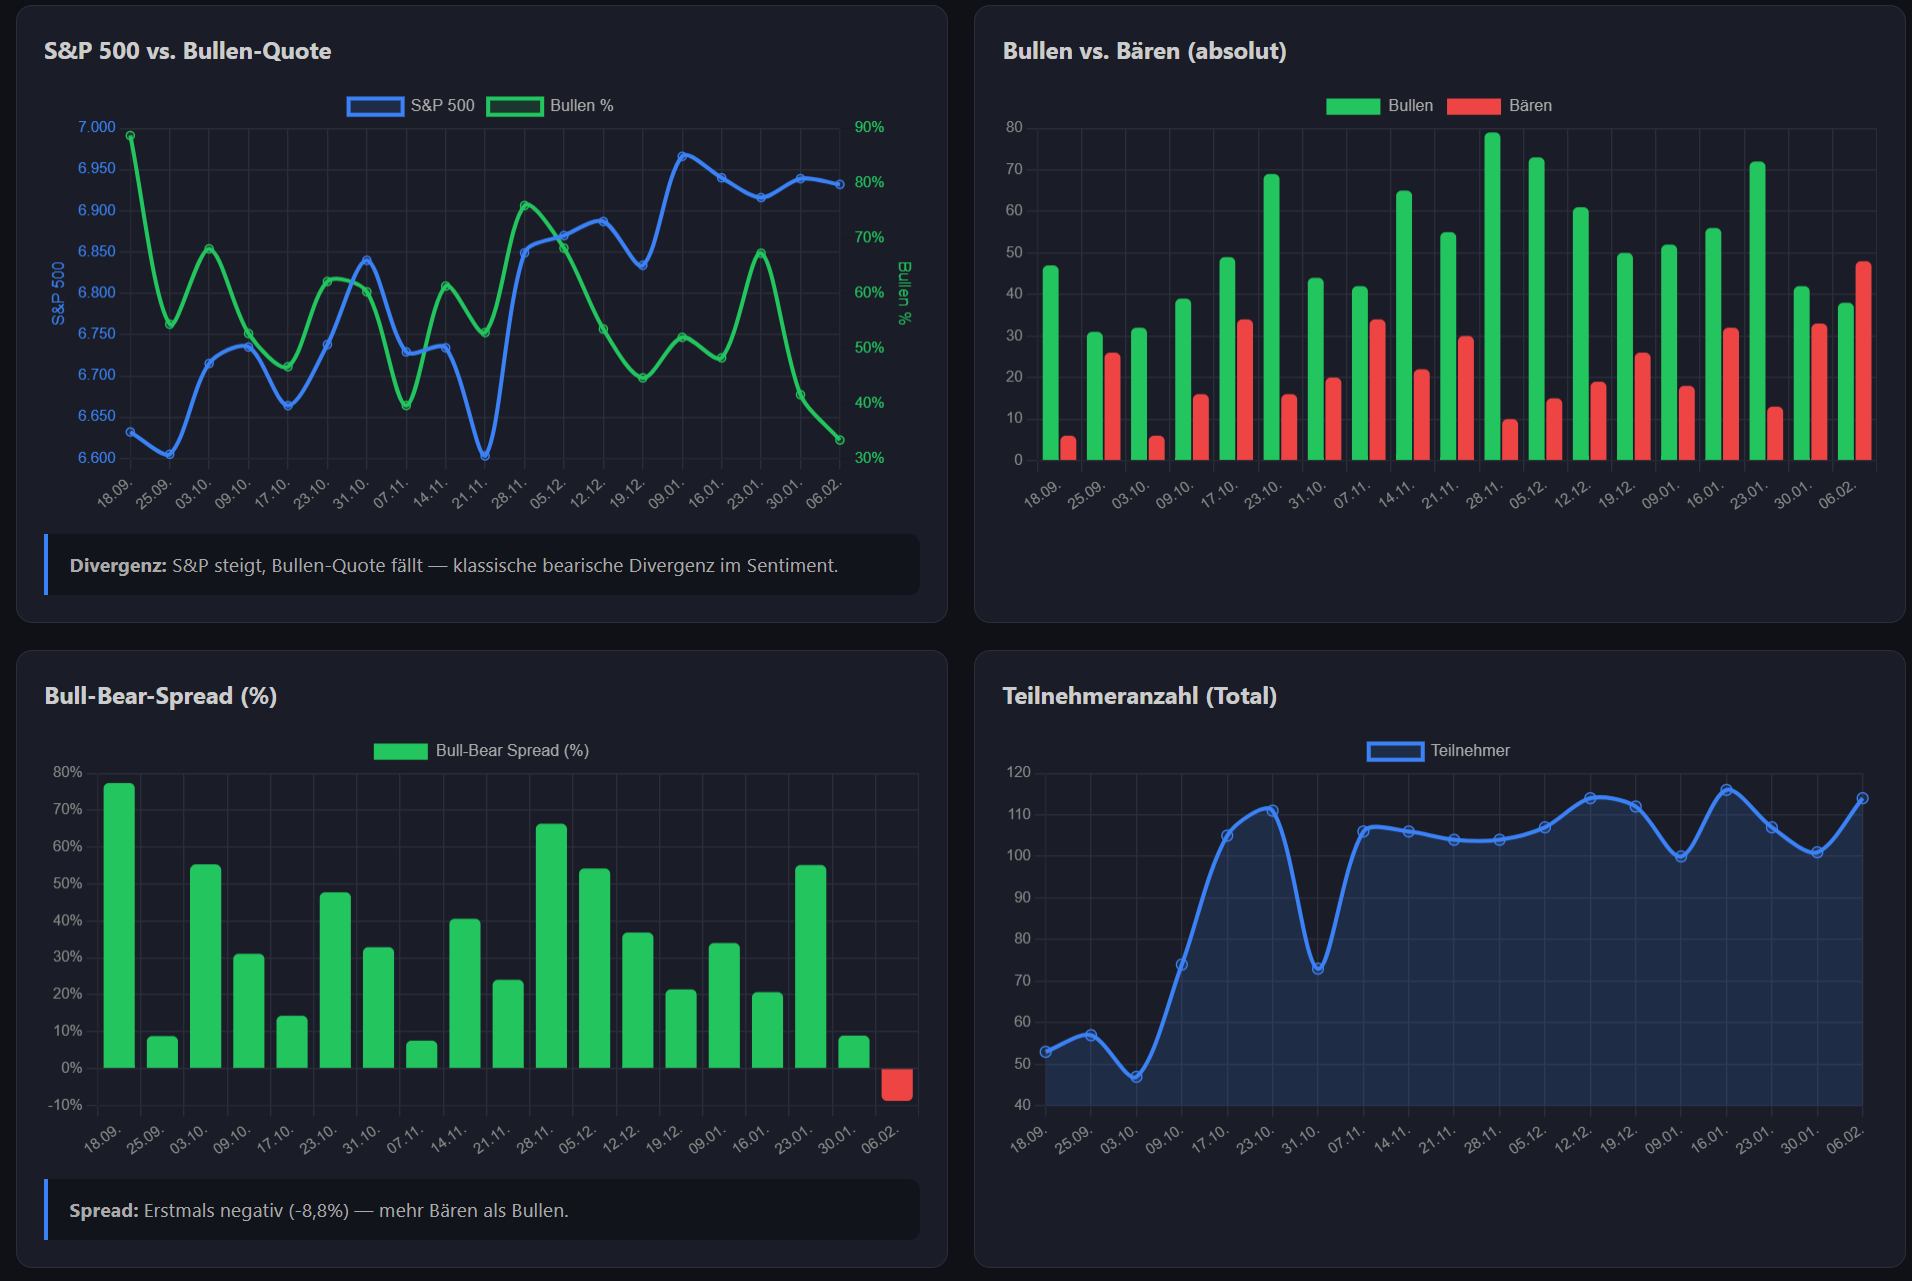Click the tallest green Bullen bar
Viewport: 1912px width, 1281px height.
1492,296
